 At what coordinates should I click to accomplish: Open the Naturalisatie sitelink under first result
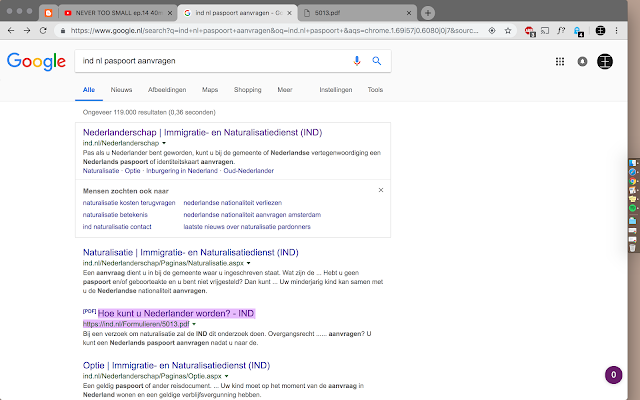[x=101, y=171]
